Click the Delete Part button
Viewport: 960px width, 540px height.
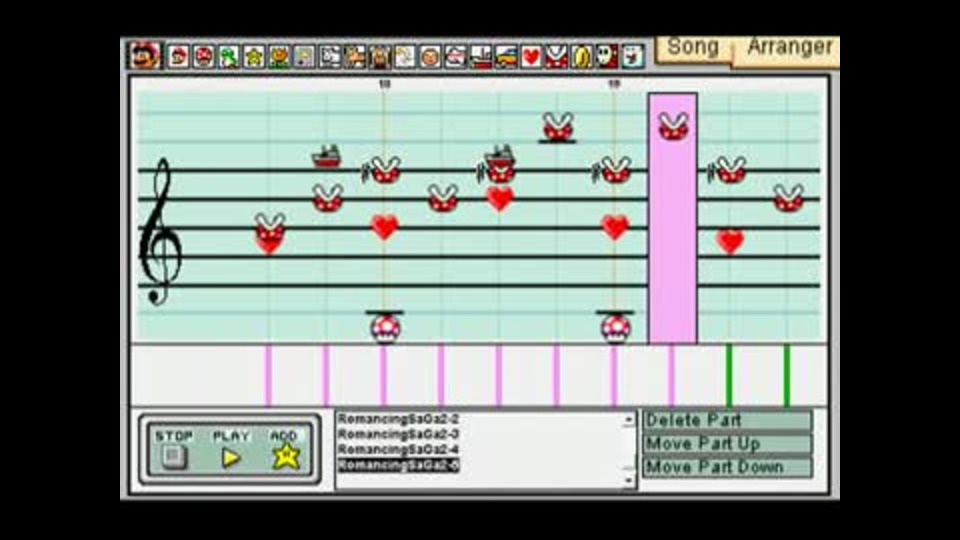coord(727,421)
